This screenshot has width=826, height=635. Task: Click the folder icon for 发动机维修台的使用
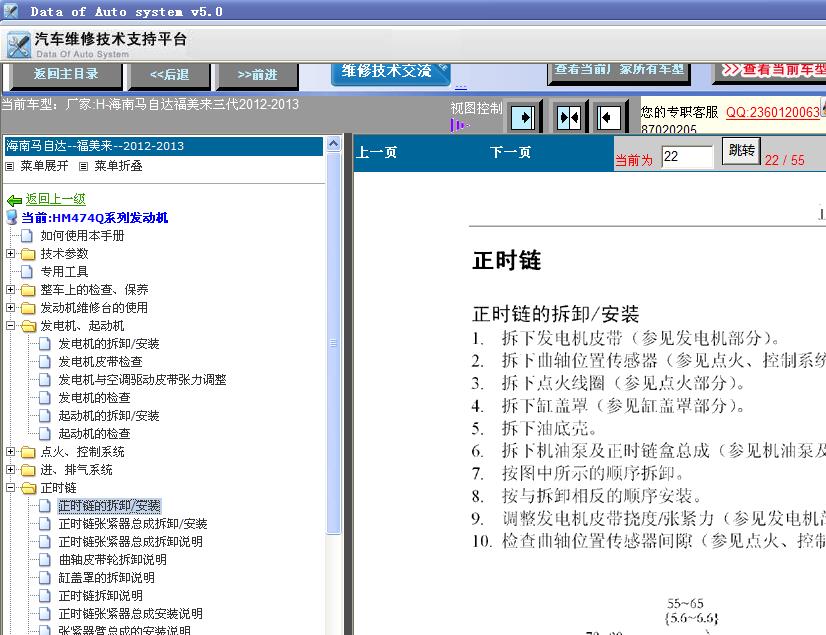pyautogui.click(x=28, y=308)
